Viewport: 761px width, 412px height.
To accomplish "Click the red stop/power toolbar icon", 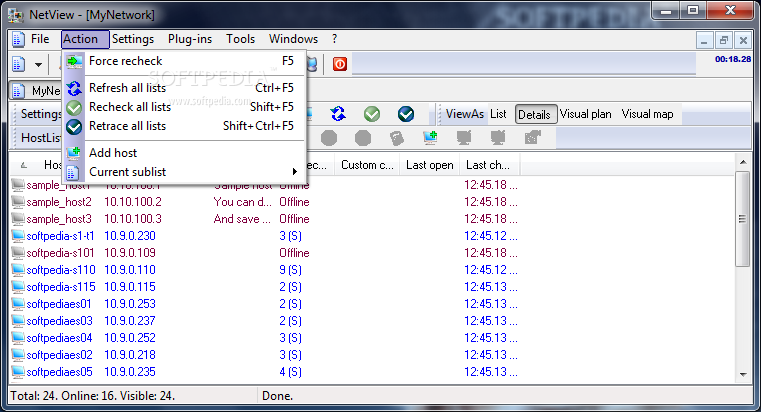I will coord(340,64).
